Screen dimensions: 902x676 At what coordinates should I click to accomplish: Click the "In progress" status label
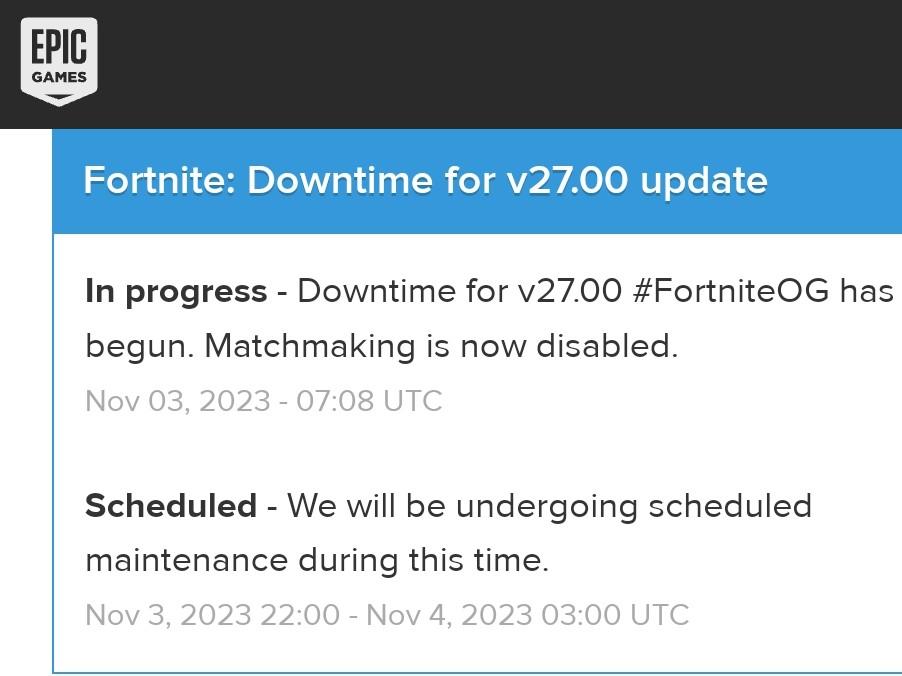pos(176,291)
